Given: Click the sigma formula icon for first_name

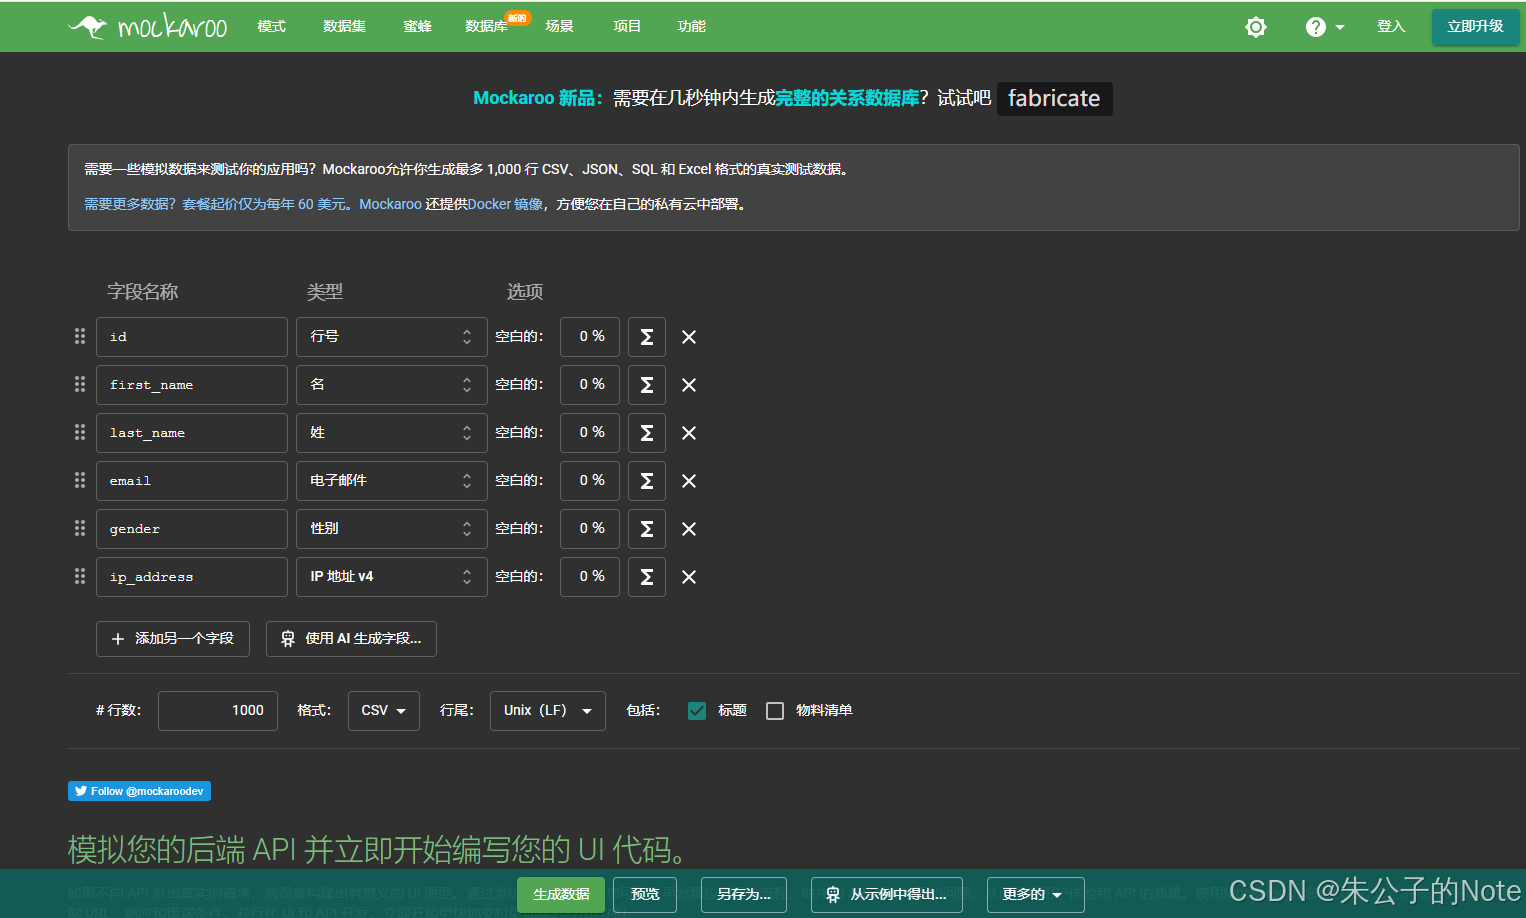Looking at the screenshot, I should (x=647, y=385).
